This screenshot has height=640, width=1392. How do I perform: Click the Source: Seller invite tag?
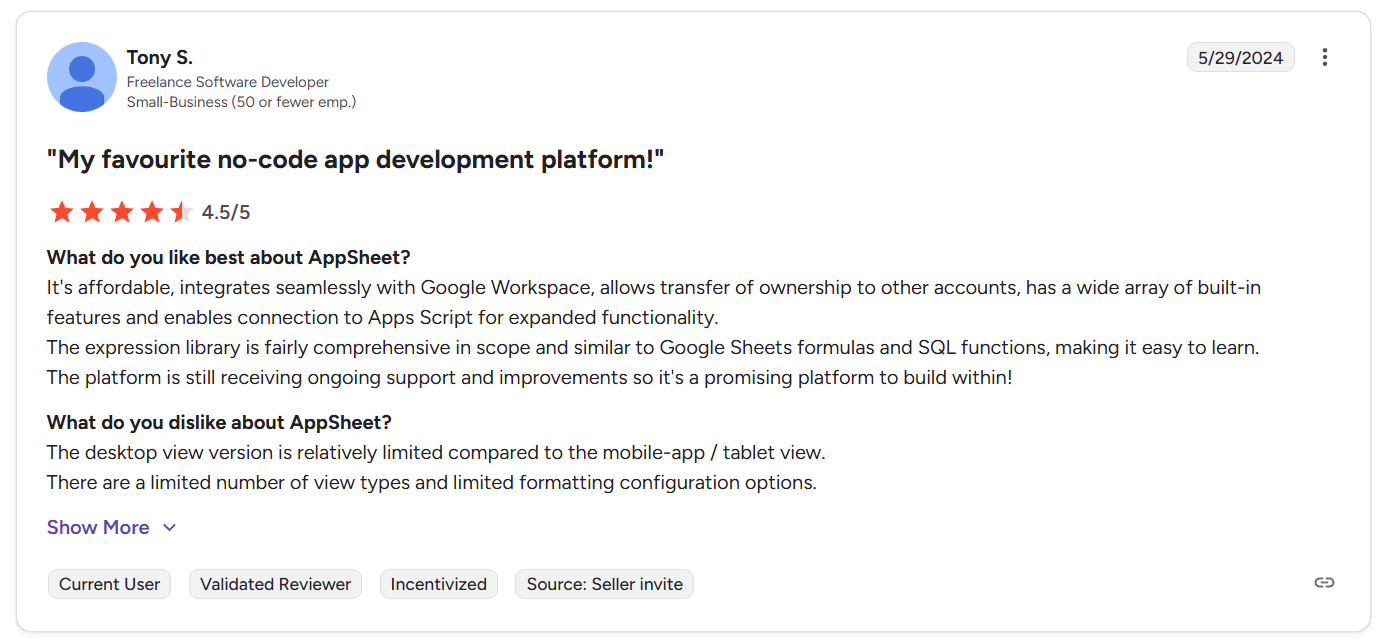[604, 584]
